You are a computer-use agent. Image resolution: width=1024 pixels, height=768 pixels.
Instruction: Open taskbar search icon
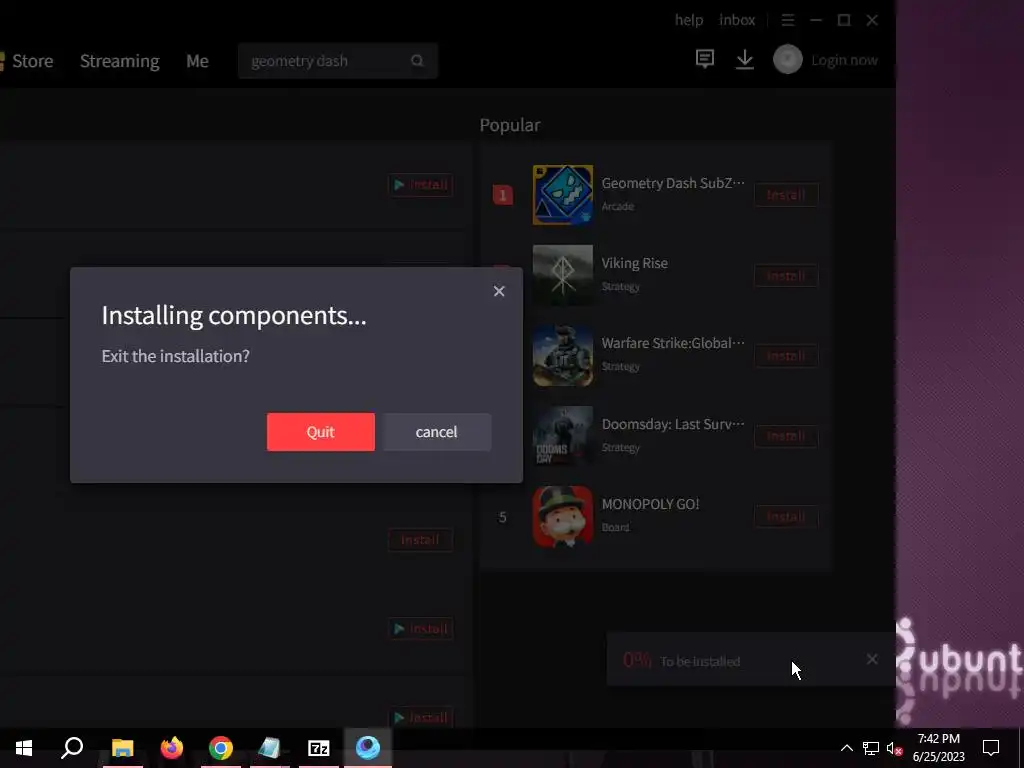72,748
